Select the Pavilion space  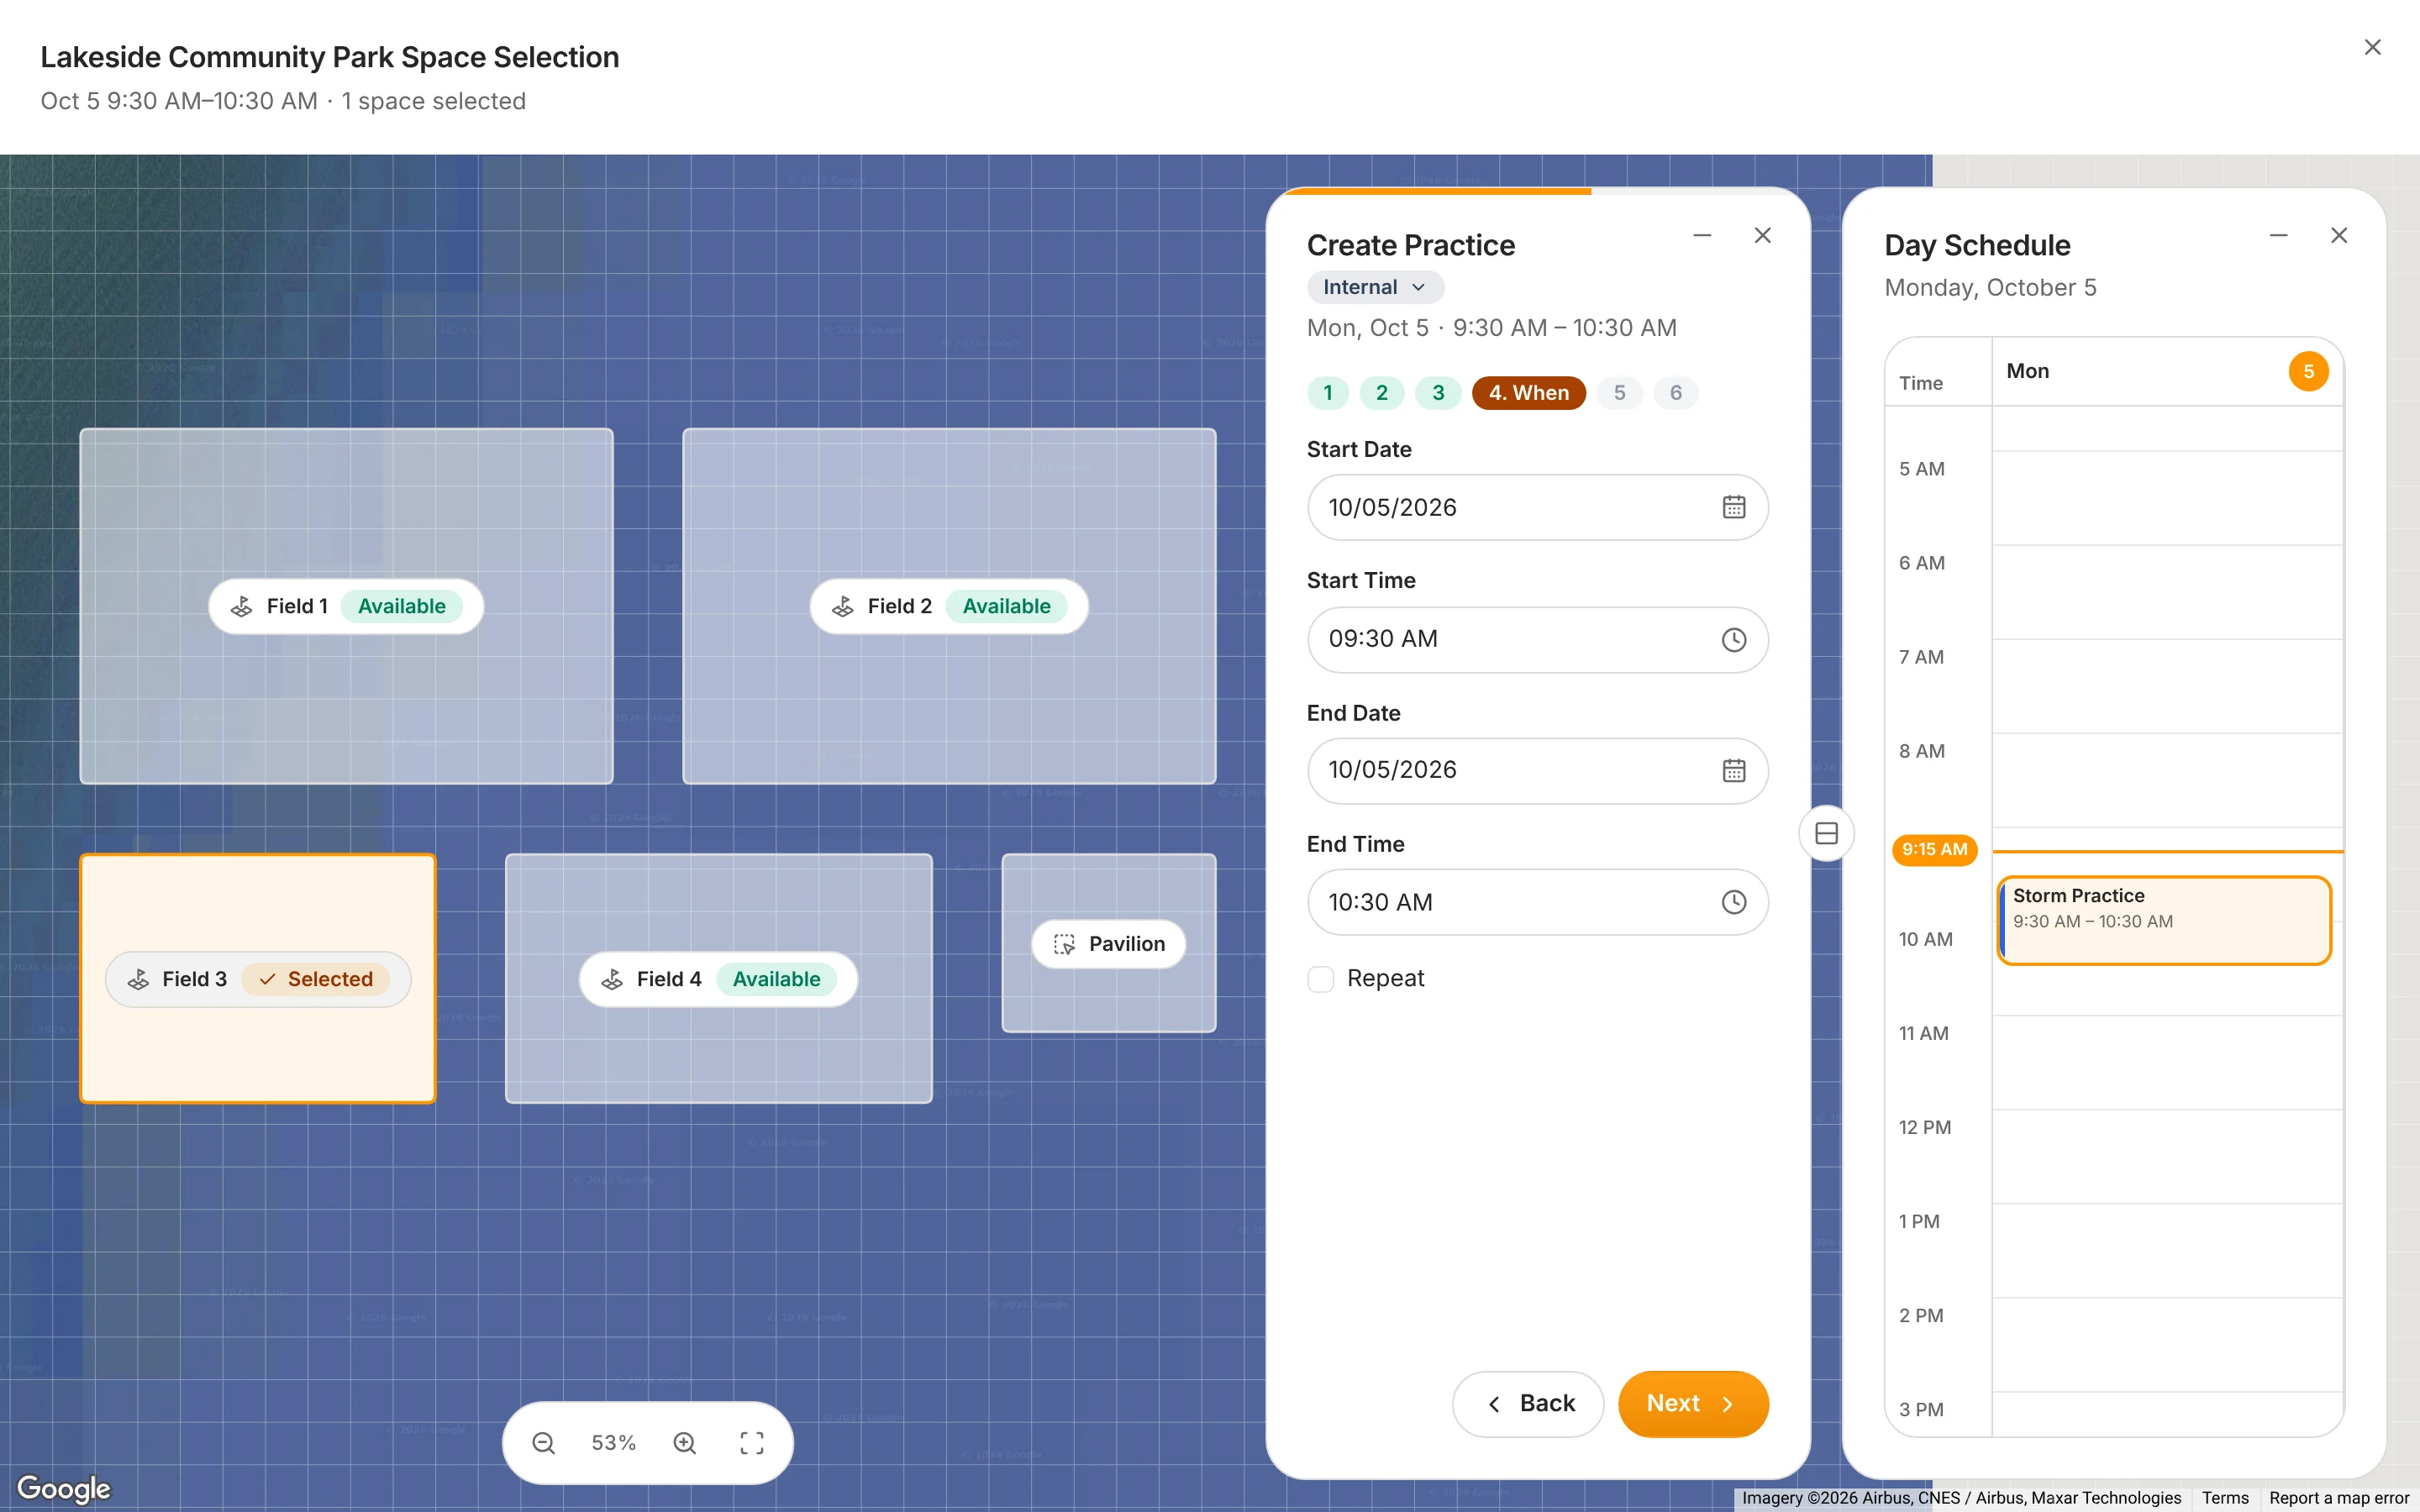coord(1108,943)
